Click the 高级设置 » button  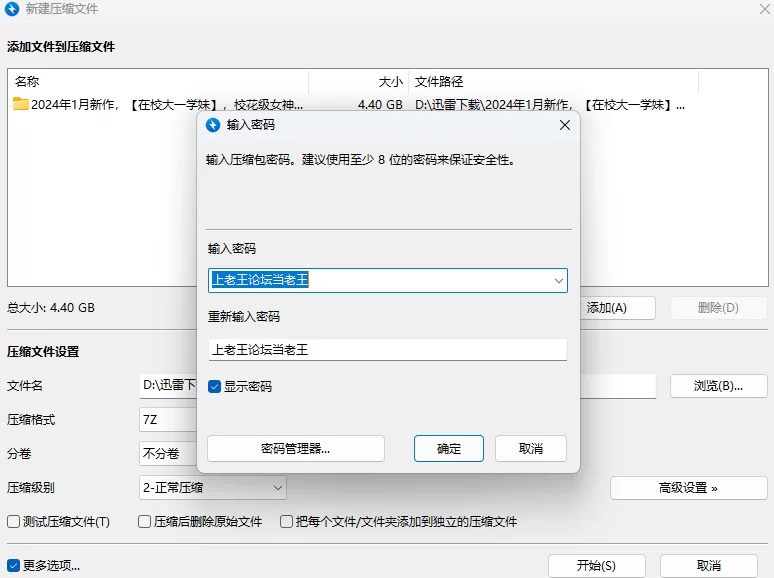click(688, 488)
